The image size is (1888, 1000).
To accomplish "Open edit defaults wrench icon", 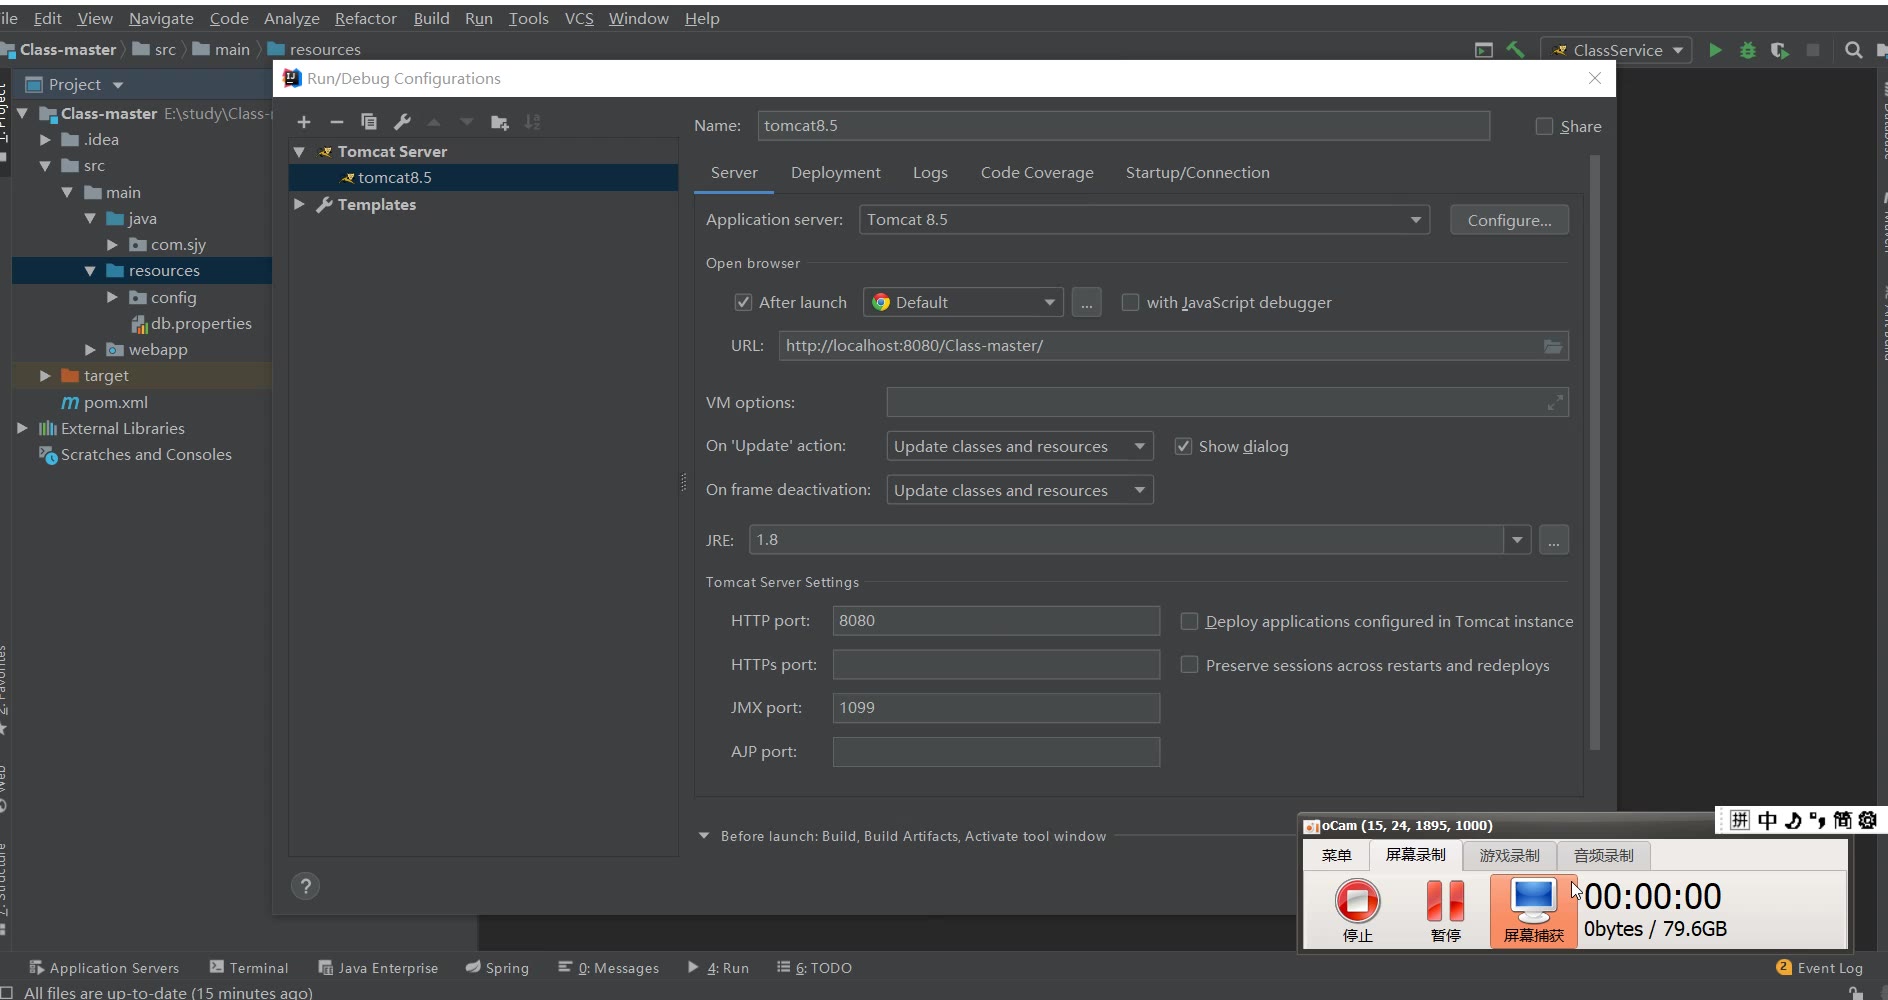I will (x=402, y=122).
